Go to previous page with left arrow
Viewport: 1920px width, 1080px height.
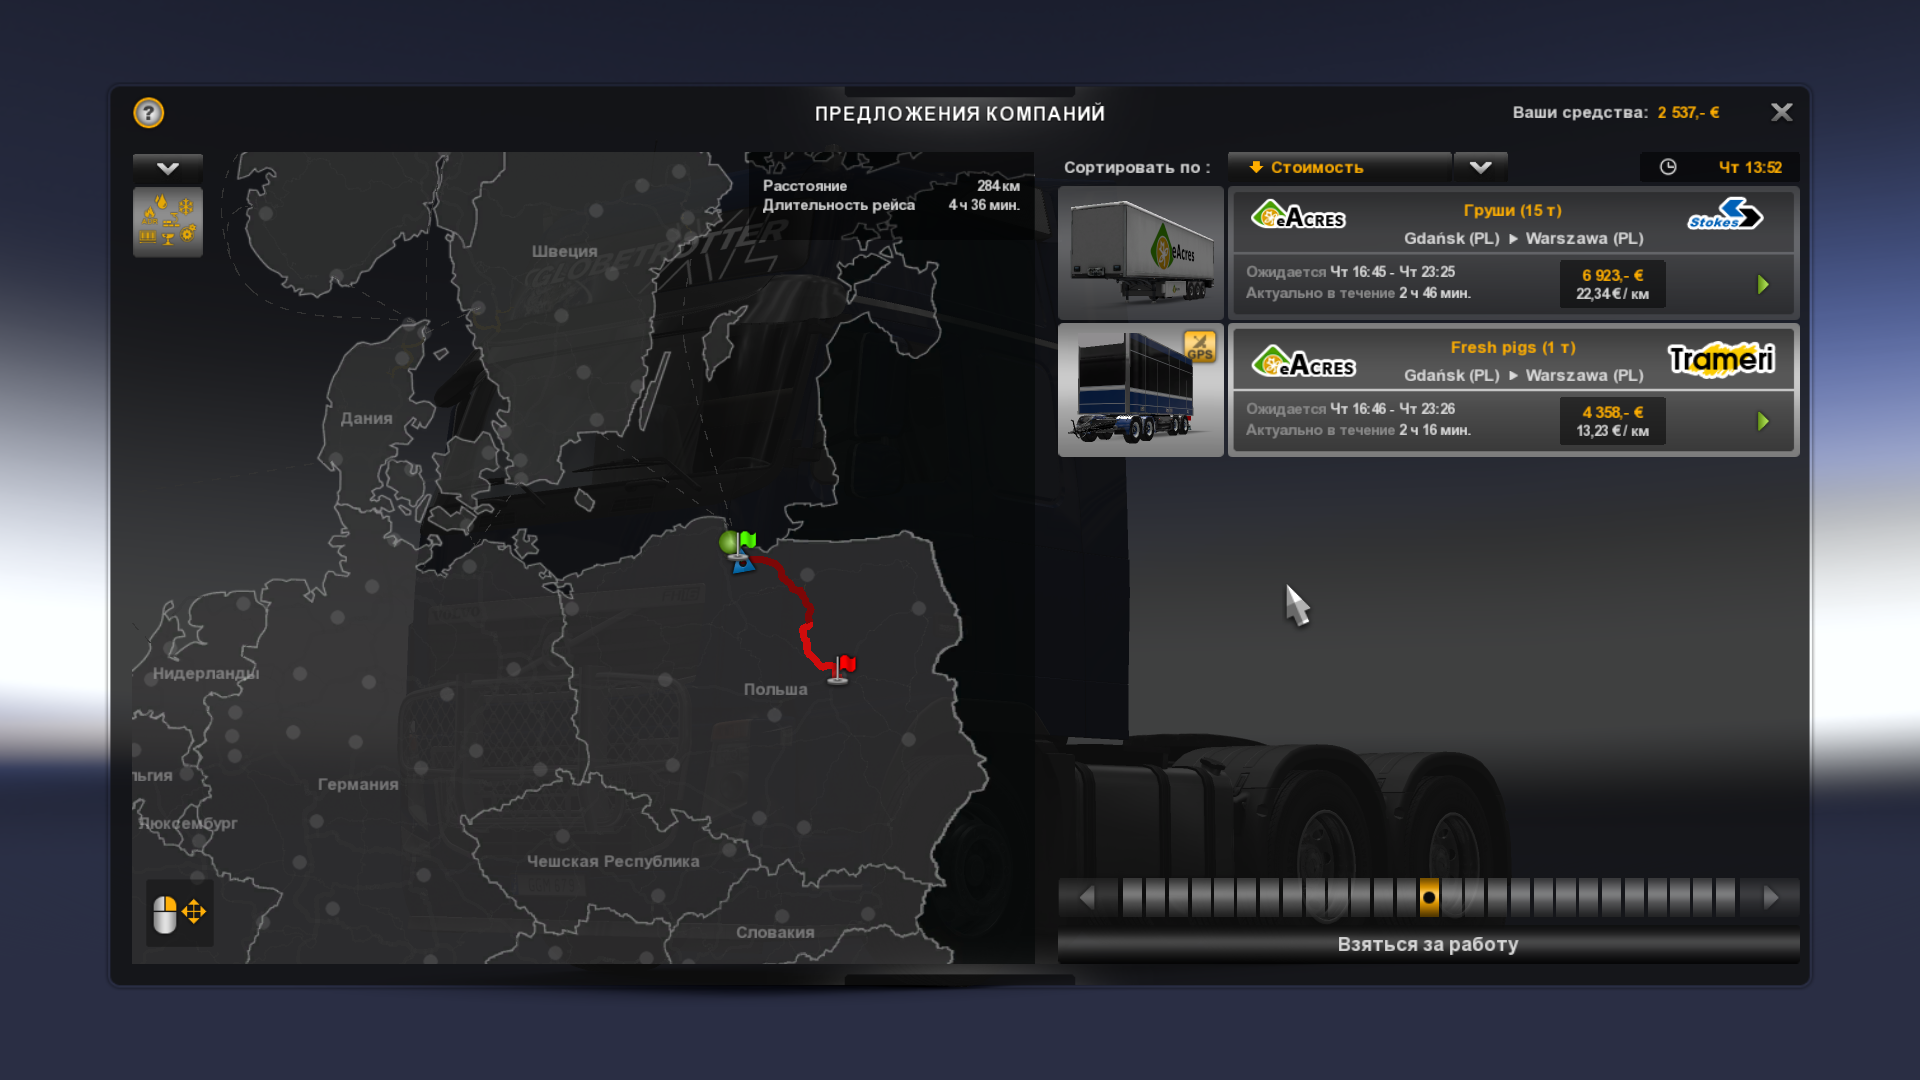coord(1087,897)
